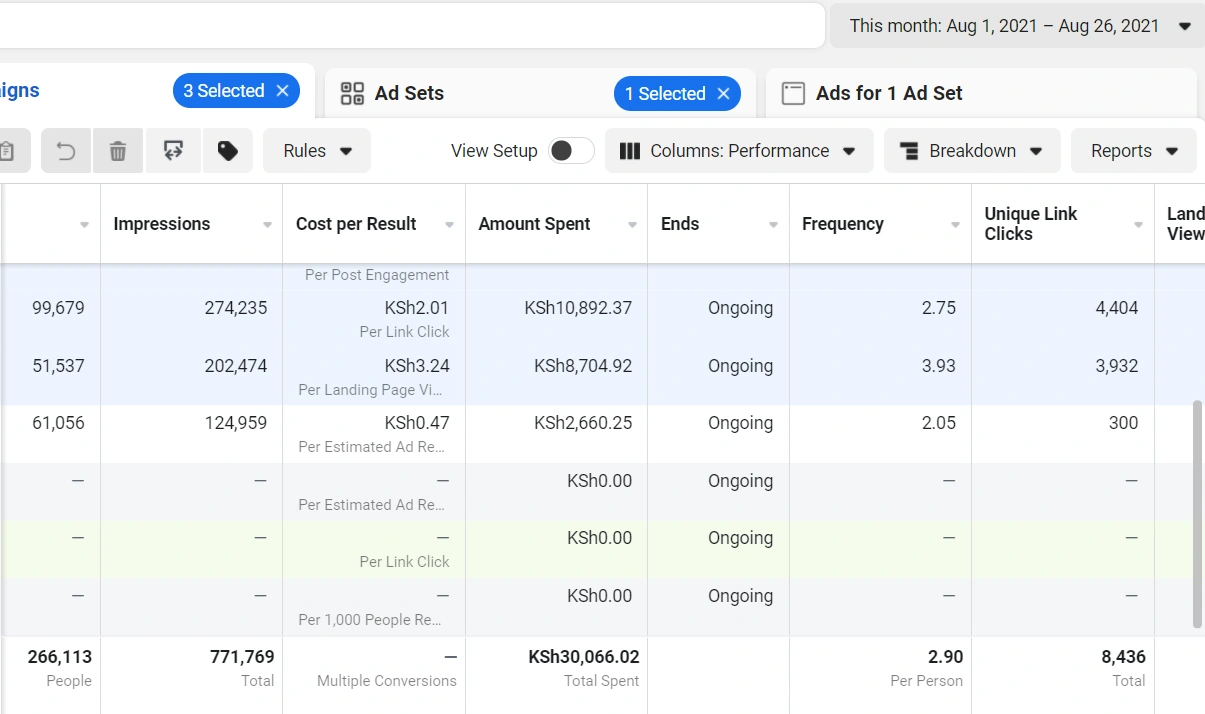
Task: Sort by Cost per Result header
Action: tap(356, 224)
